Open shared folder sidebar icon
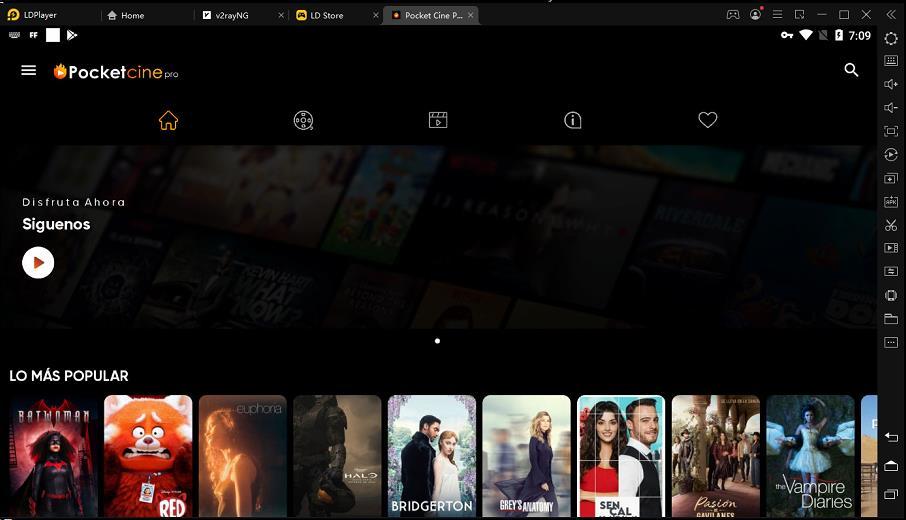906x520 pixels. click(x=891, y=319)
